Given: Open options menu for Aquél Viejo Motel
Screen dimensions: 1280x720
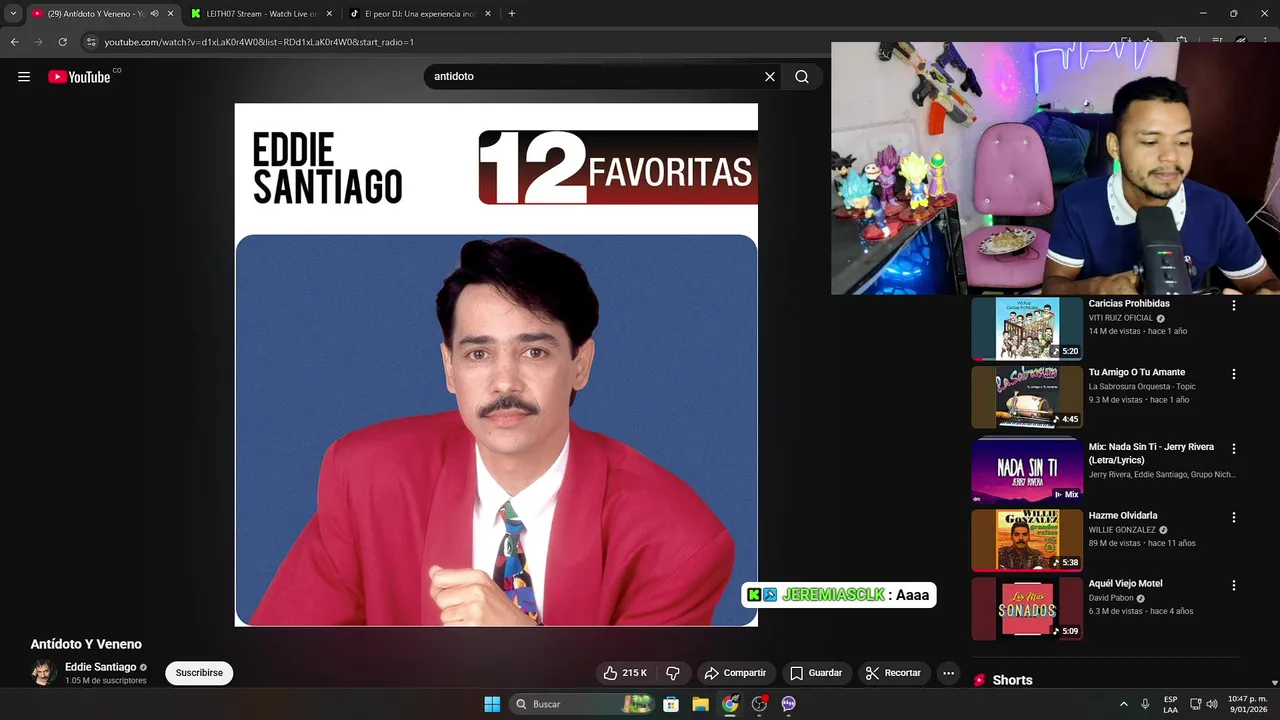Looking at the screenshot, I should click(1233, 586).
